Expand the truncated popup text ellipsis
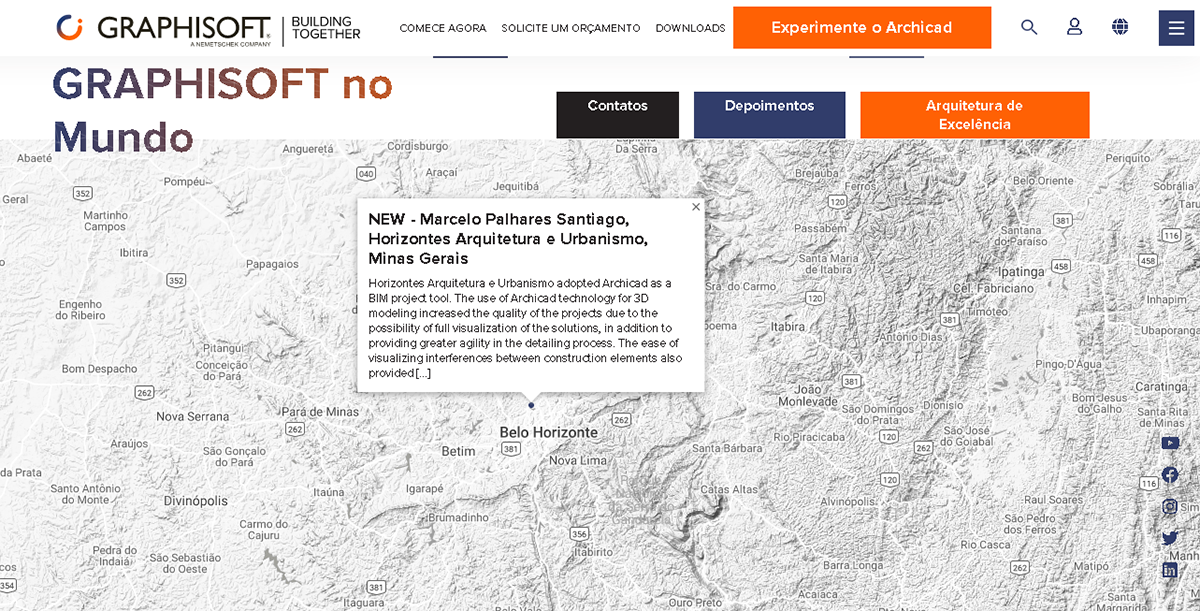Viewport: 1200px width, 611px height. pyautogui.click(x=422, y=373)
